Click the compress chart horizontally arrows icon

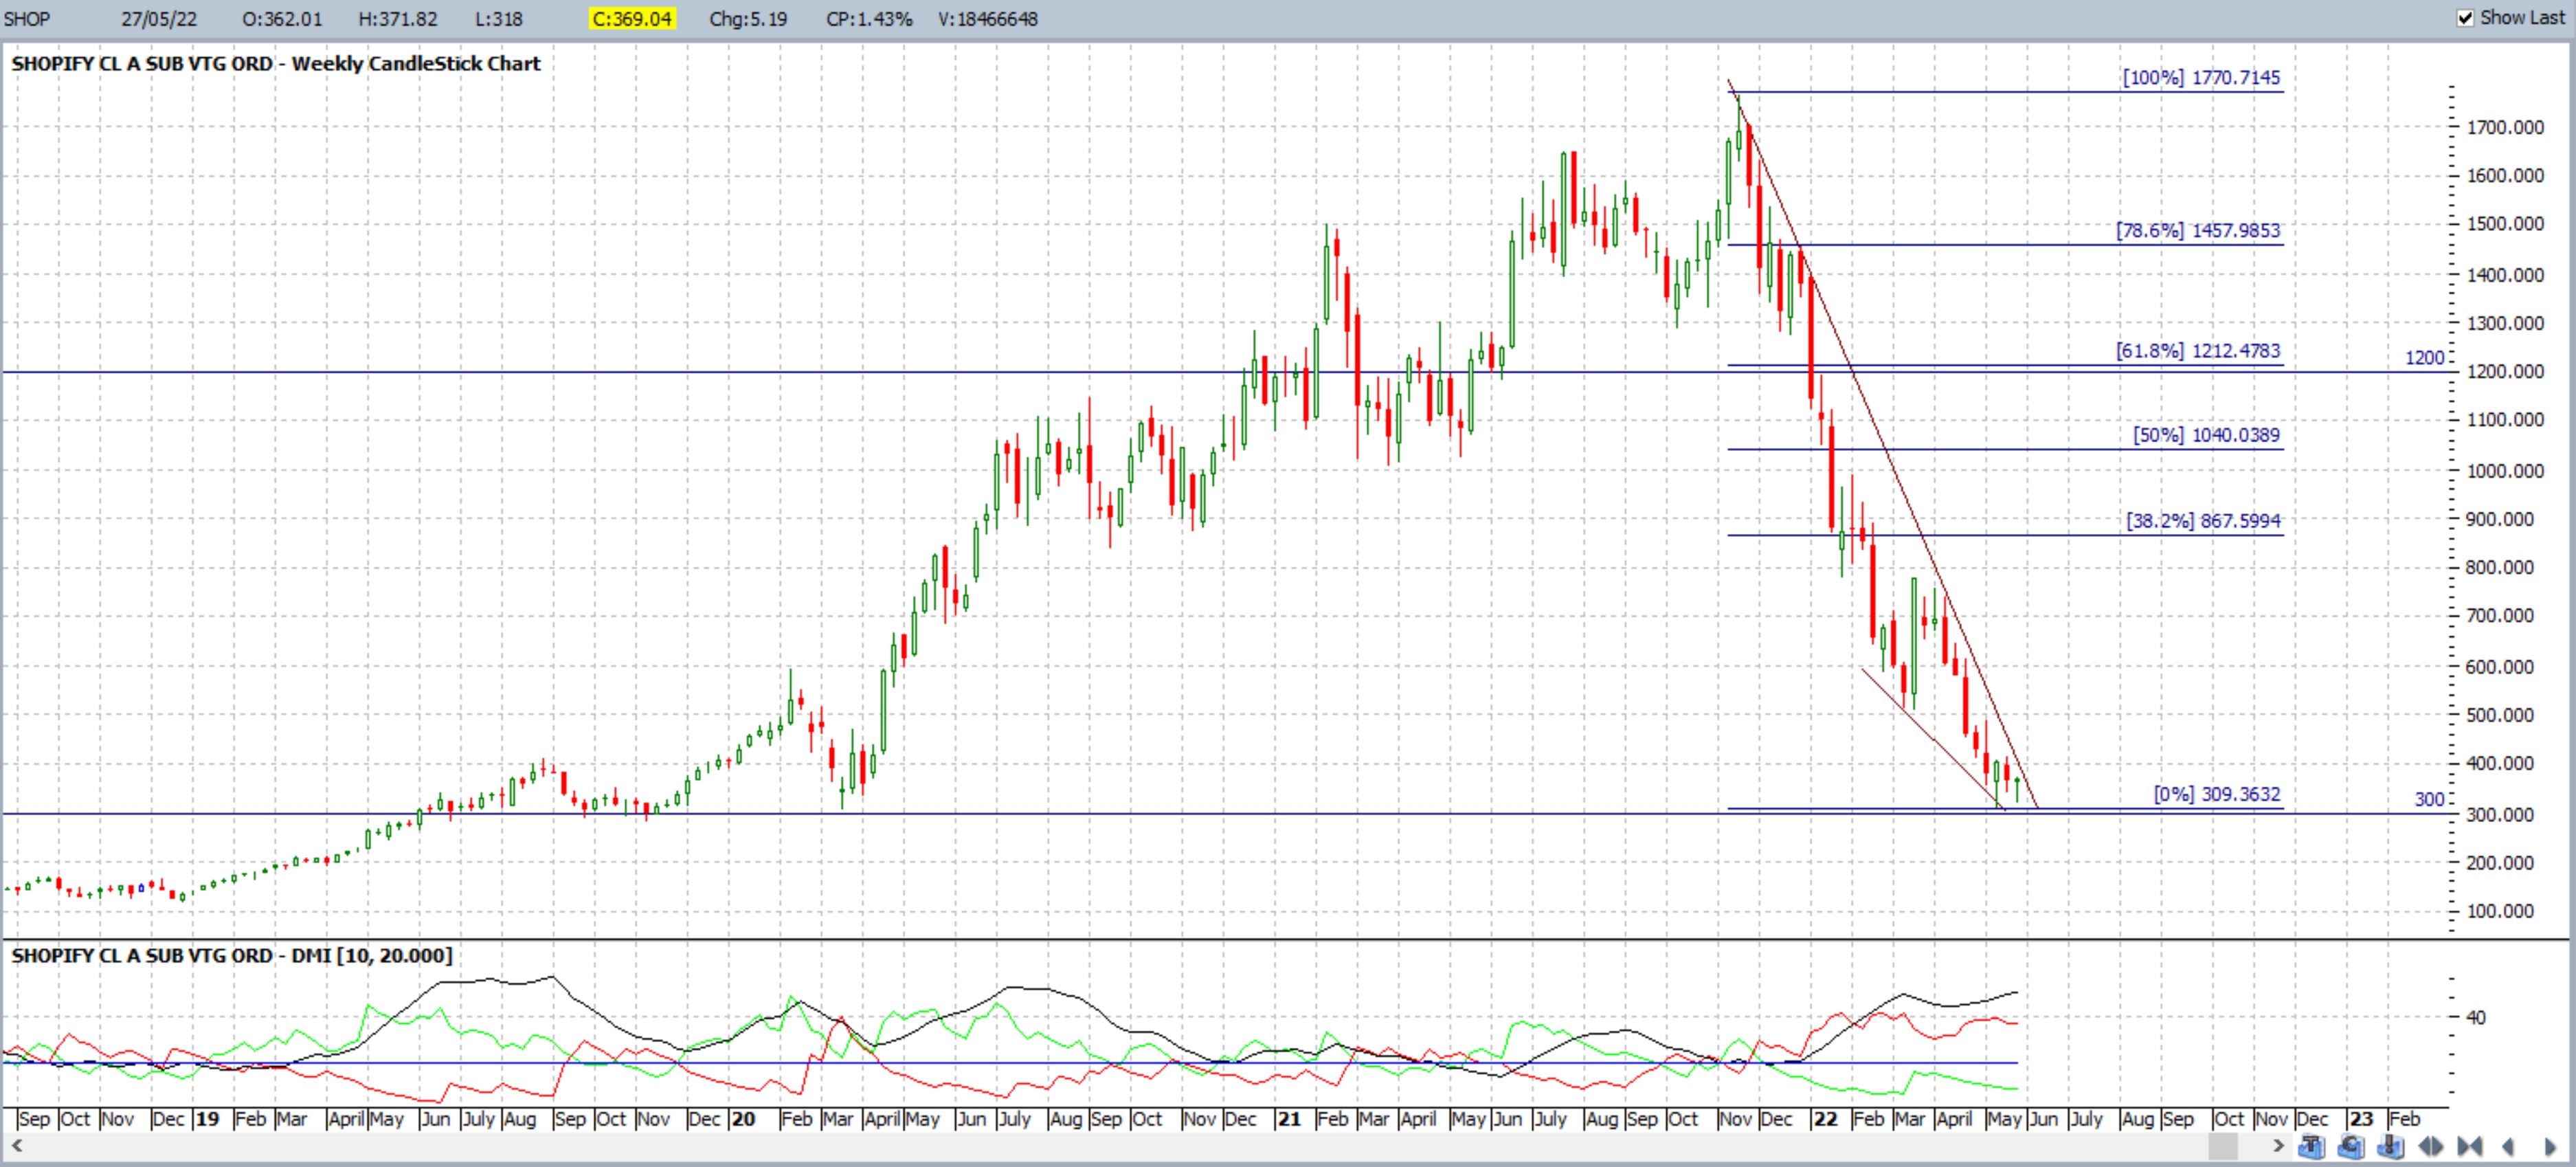[2470, 1146]
